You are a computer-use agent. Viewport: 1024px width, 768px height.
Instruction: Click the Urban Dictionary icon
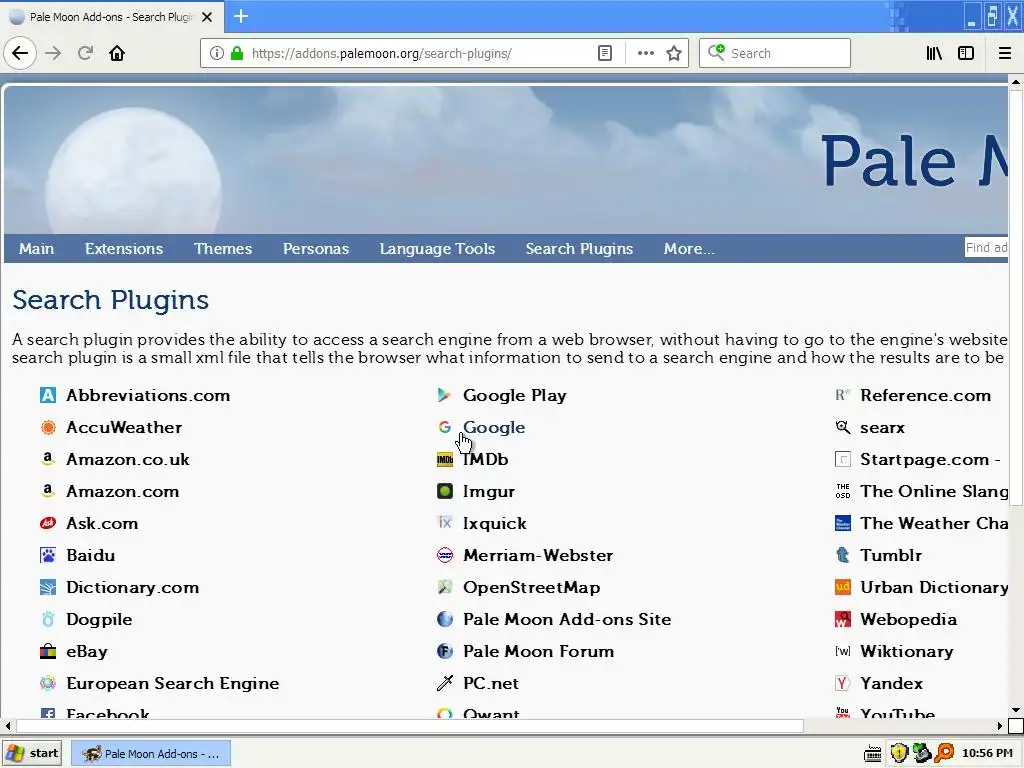tap(842, 587)
